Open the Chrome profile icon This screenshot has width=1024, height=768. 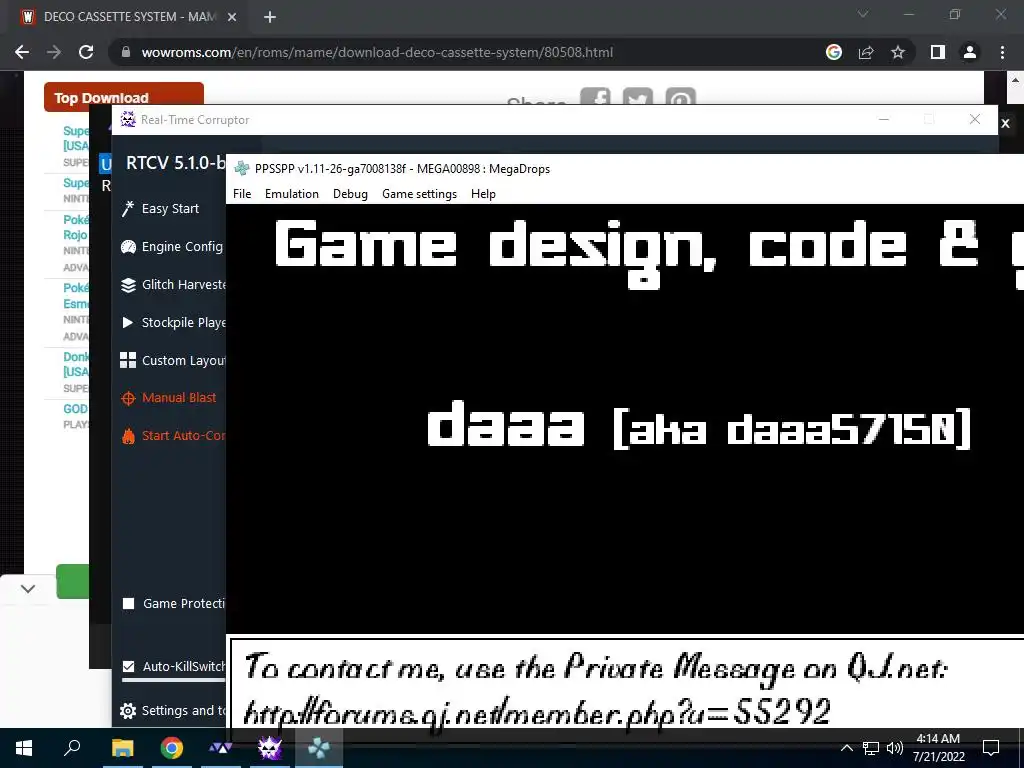[x=970, y=52]
